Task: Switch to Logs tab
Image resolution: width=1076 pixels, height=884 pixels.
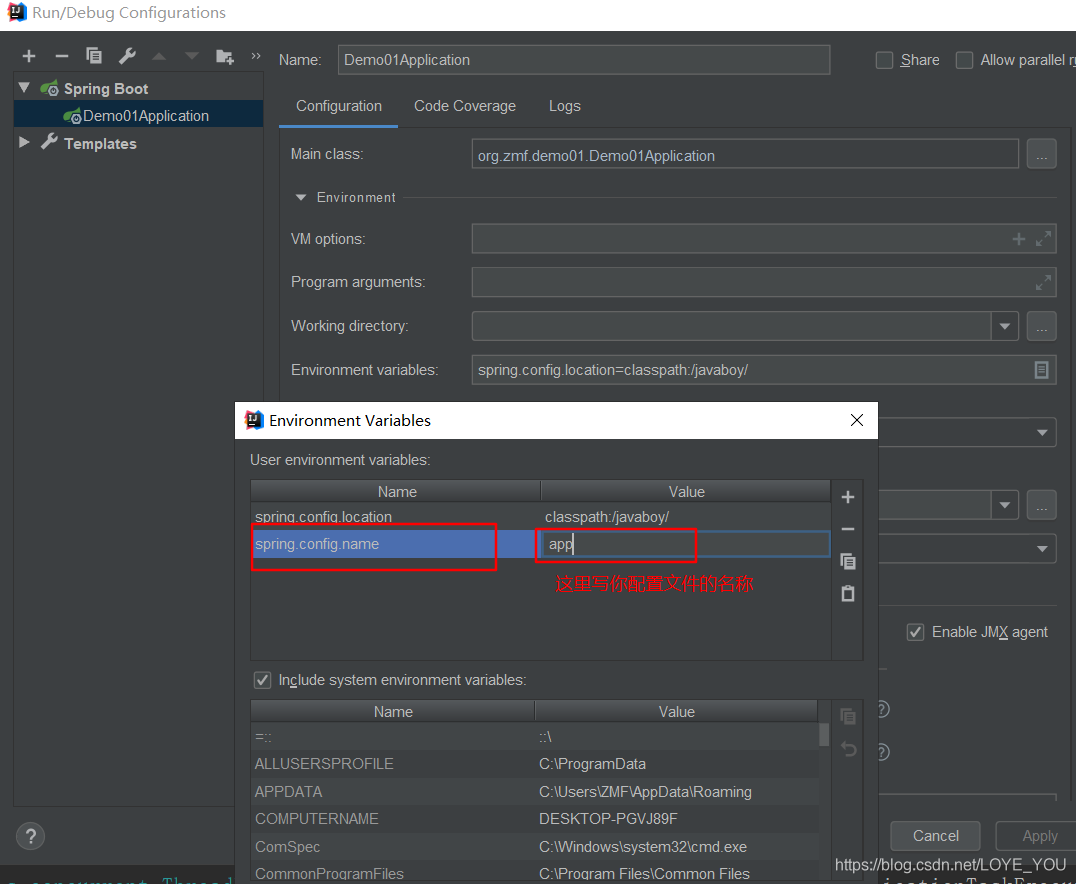Action: [564, 106]
